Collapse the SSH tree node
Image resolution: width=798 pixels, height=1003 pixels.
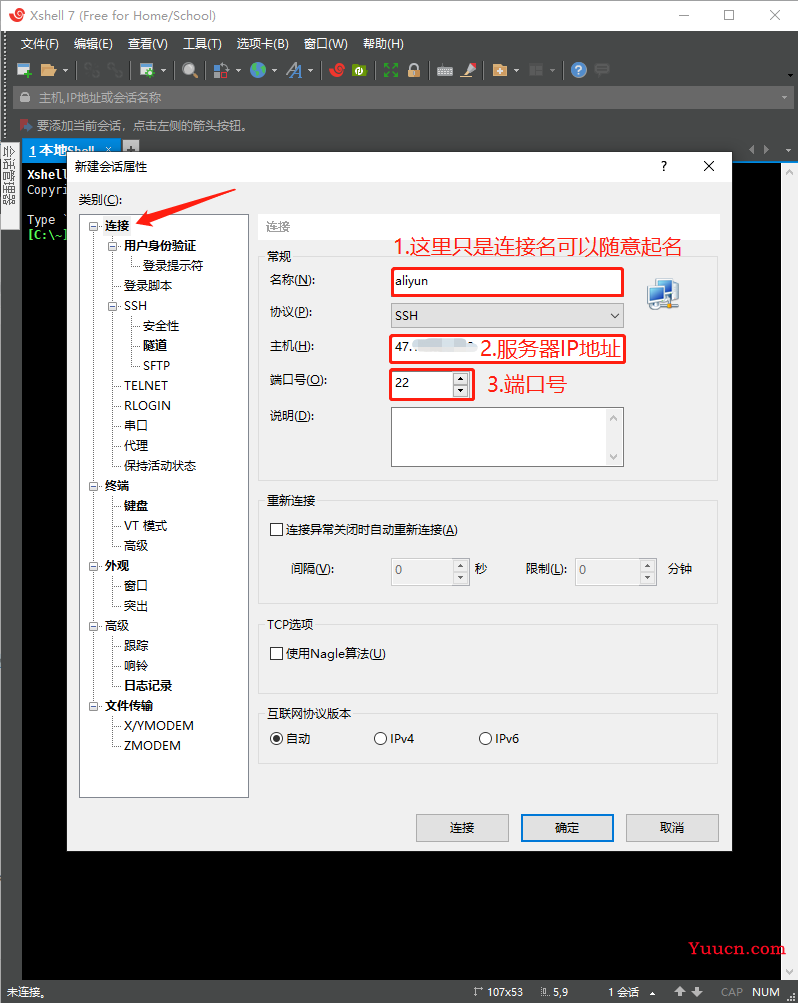click(113, 306)
